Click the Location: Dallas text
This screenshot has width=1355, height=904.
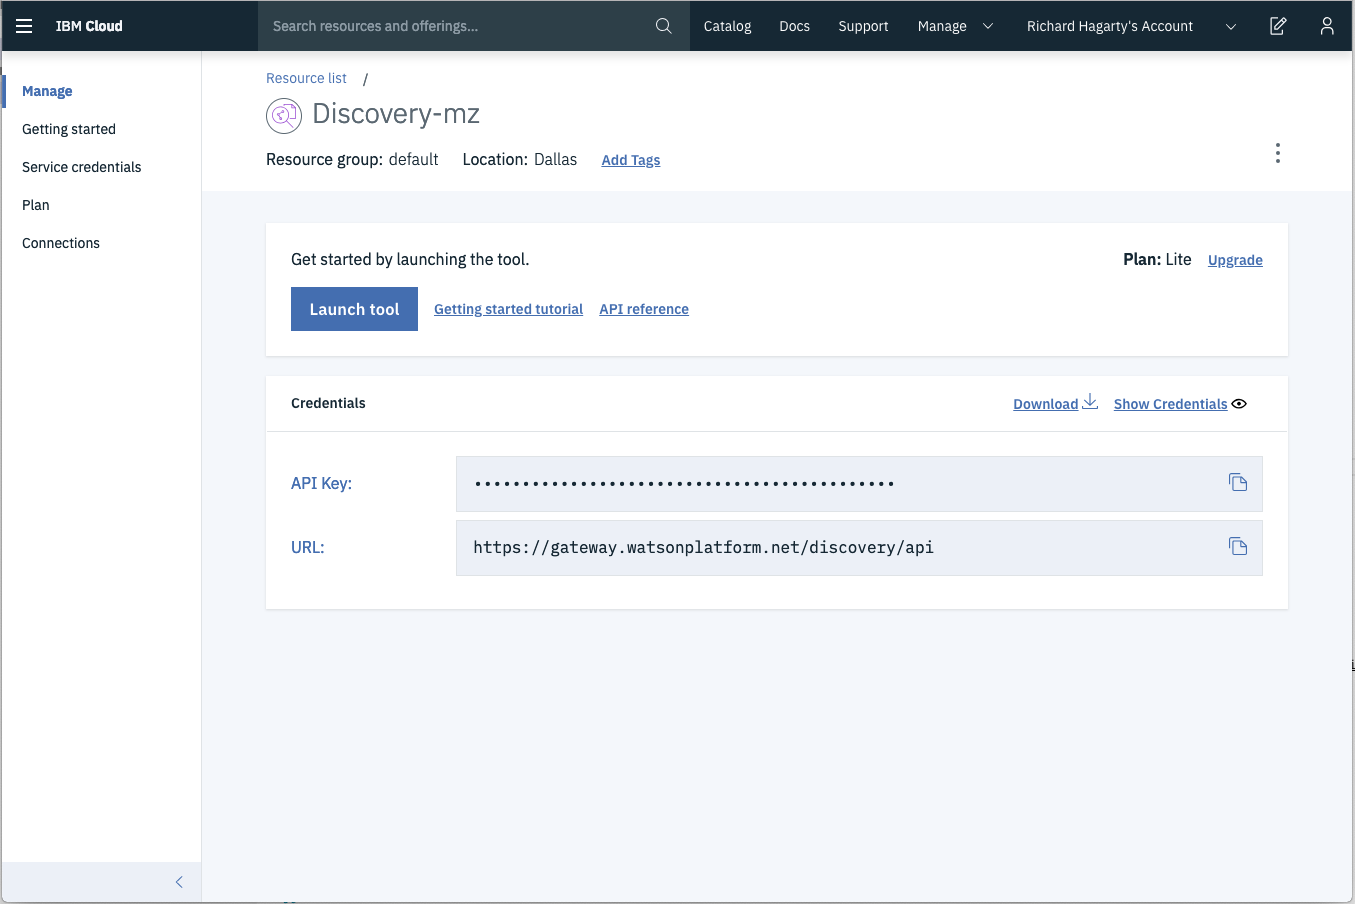(520, 160)
